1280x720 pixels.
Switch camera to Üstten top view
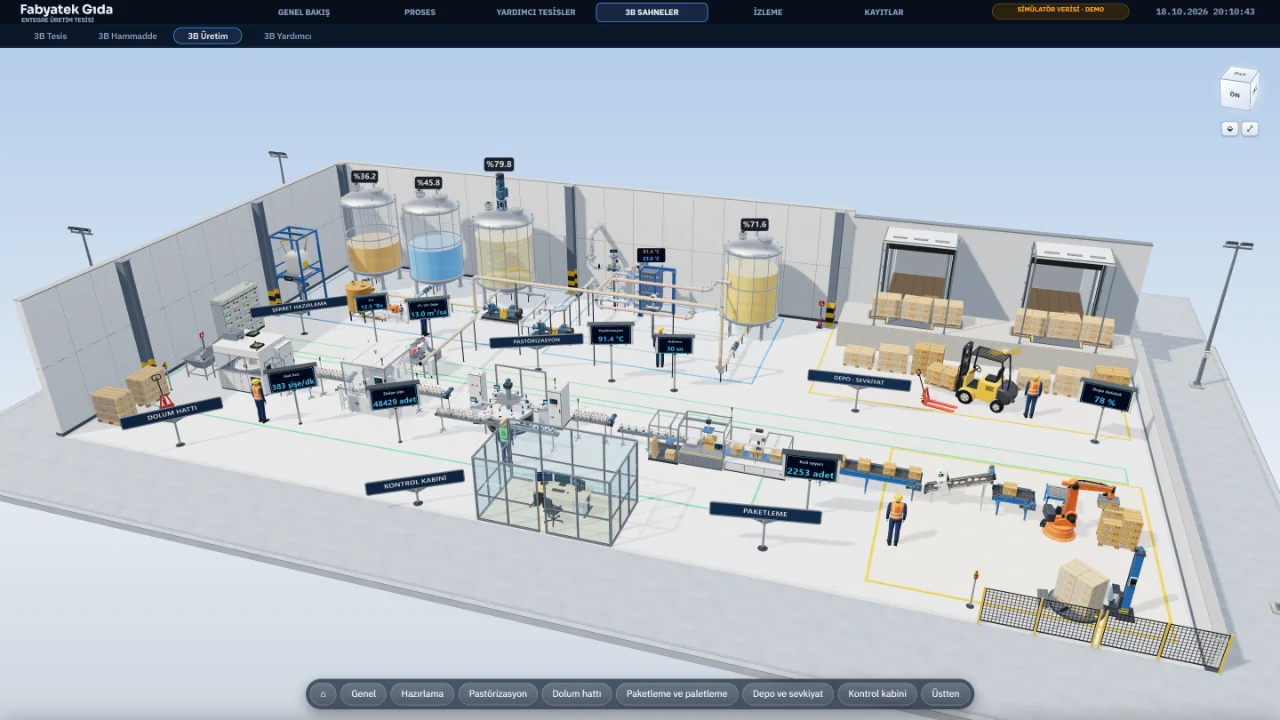[x=945, y=693]
